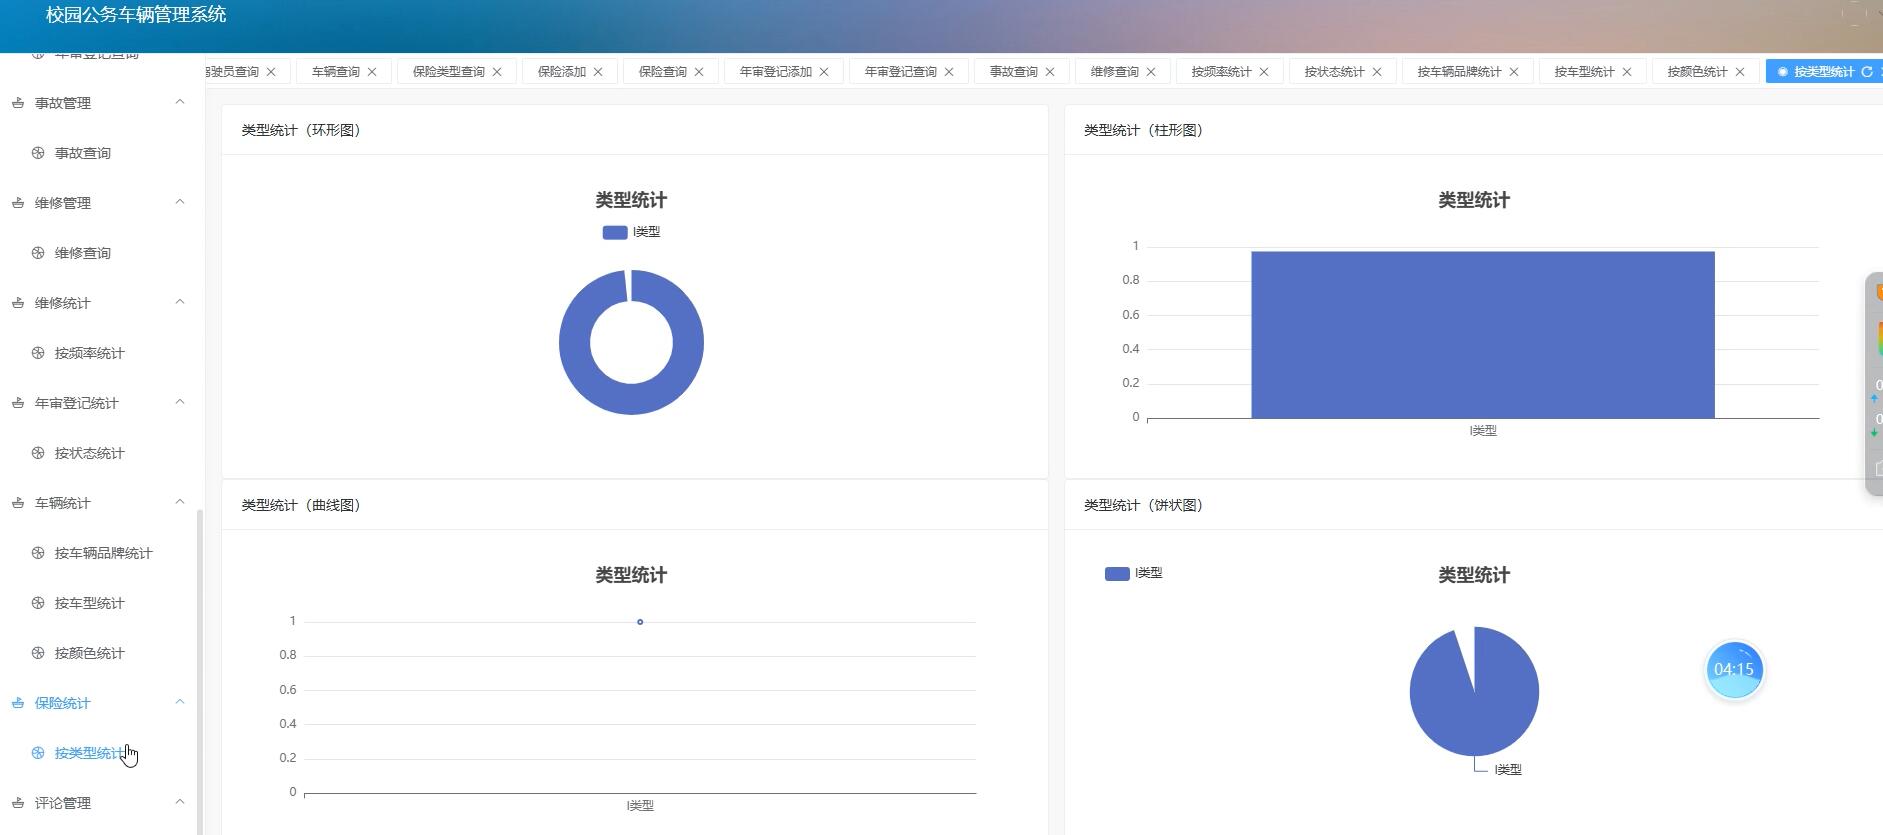Image resolution: width=1883 pixels, height=835 pixels.
Task: Click the icon beside 按颜色统计 menu item
Action: 38,653
